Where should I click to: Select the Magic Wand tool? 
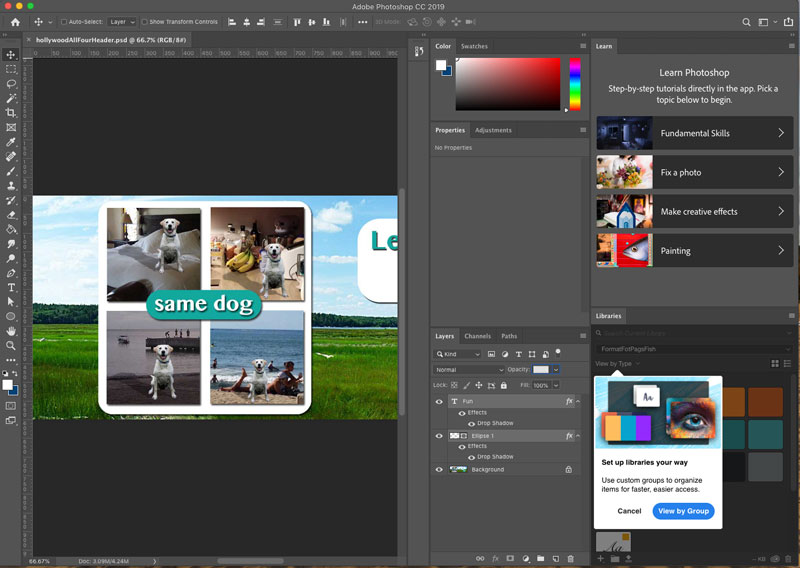[x=11, y=98]
